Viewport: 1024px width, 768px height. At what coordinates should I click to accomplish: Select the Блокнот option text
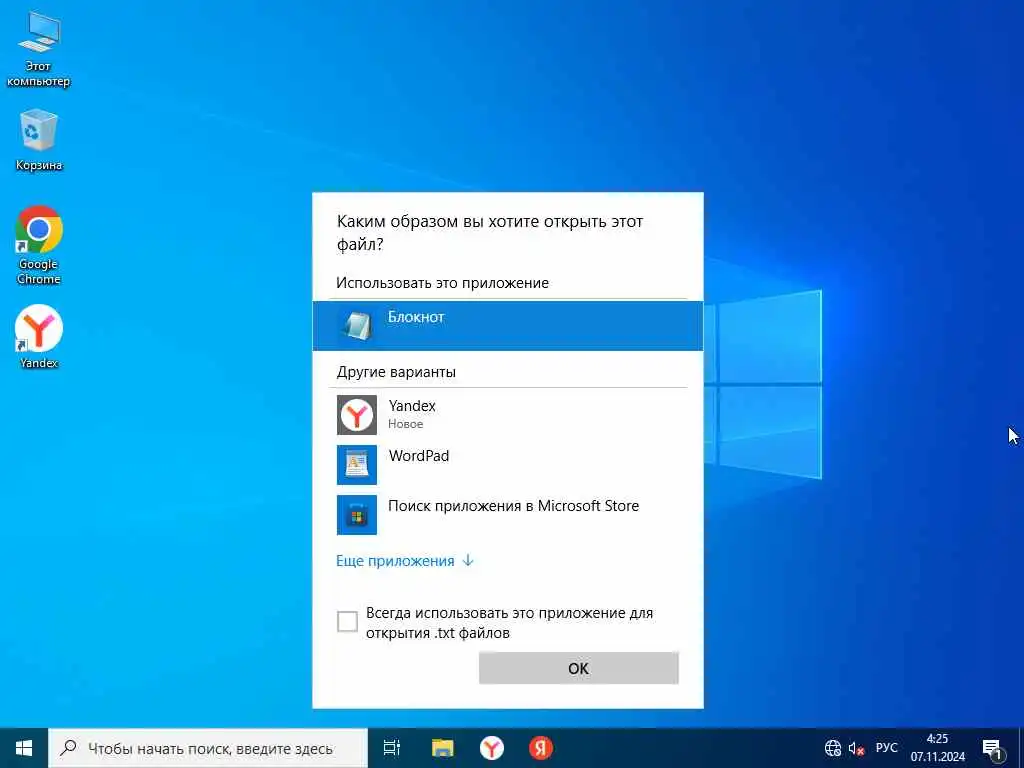416,317
